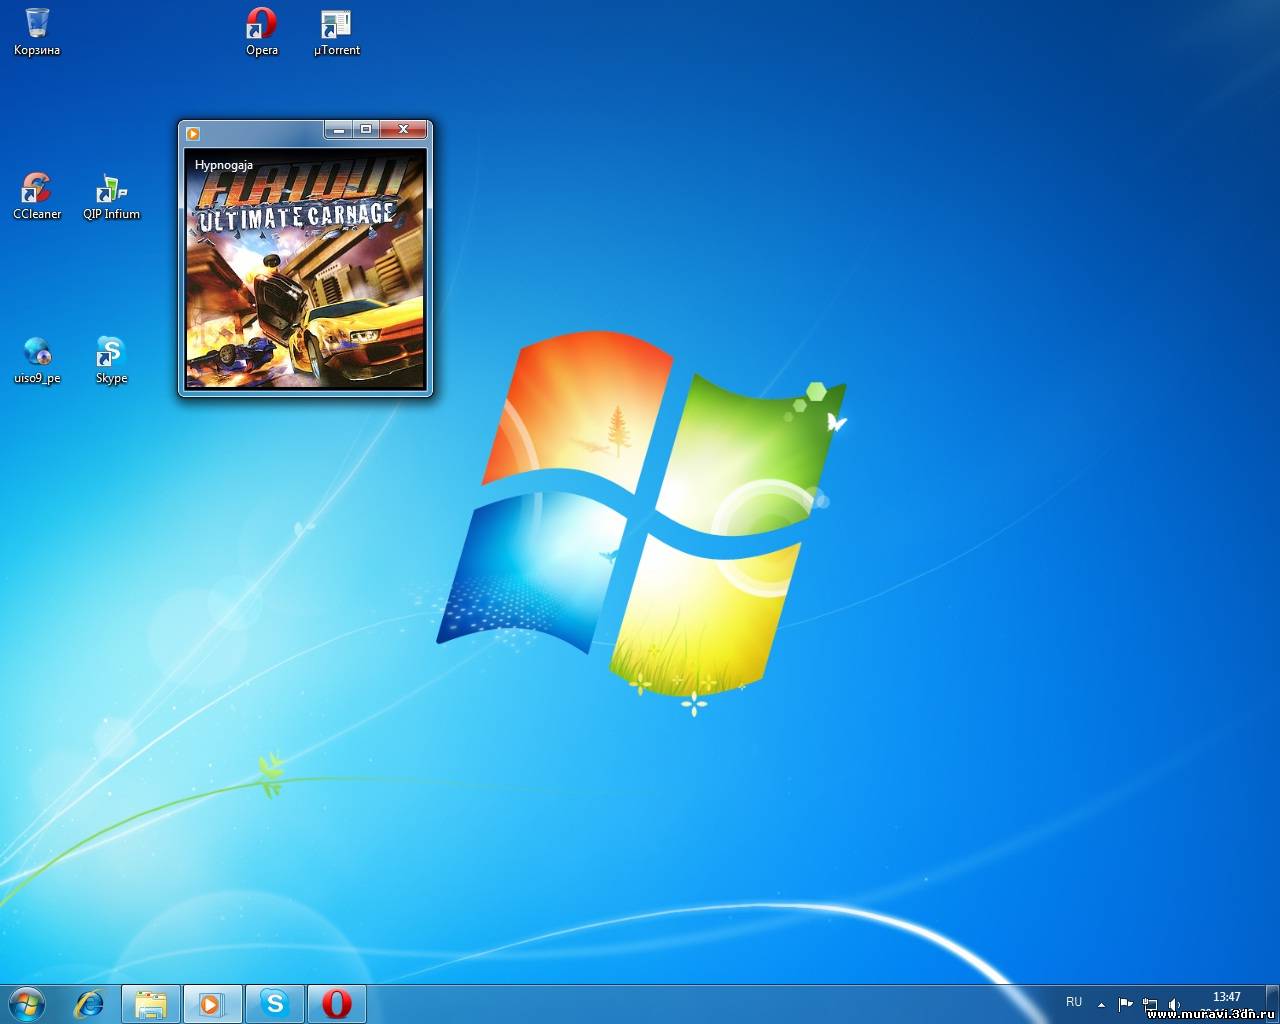Screen dimensions: 1280x1024
Task: Show hidden tray icons arrow
Action: (1101, 1004)
